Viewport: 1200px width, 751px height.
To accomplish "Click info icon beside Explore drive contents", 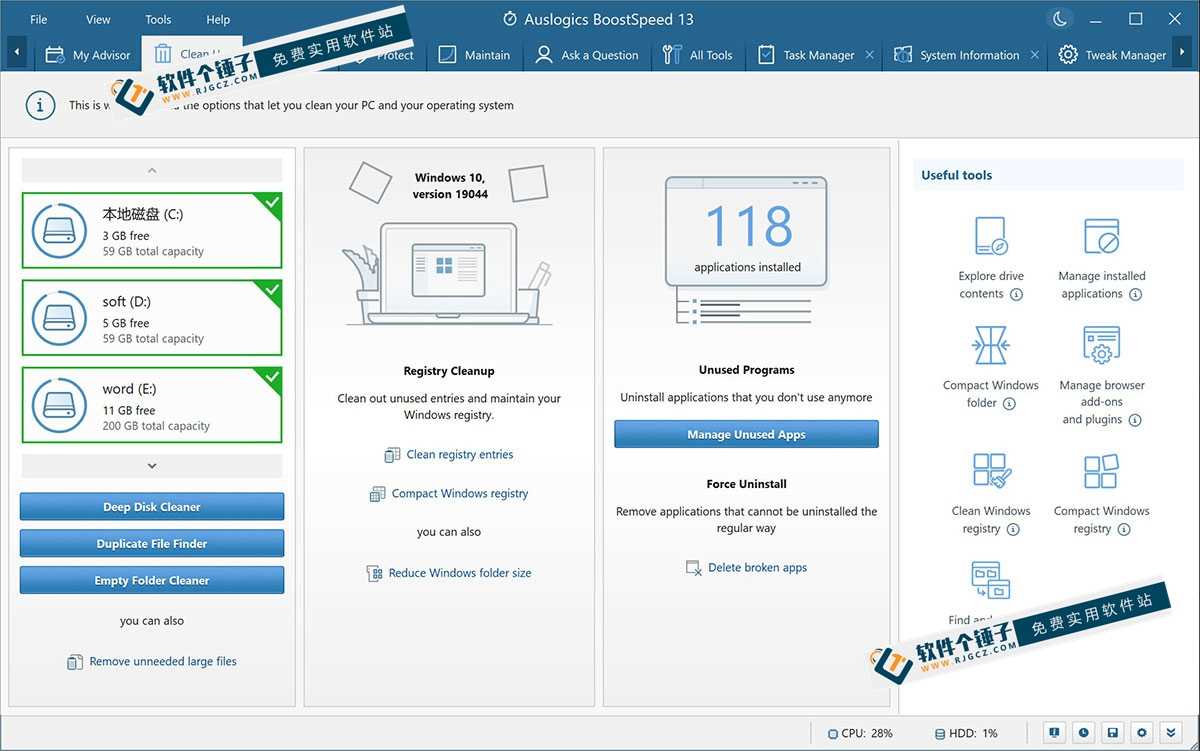I will click(1016, 294).
